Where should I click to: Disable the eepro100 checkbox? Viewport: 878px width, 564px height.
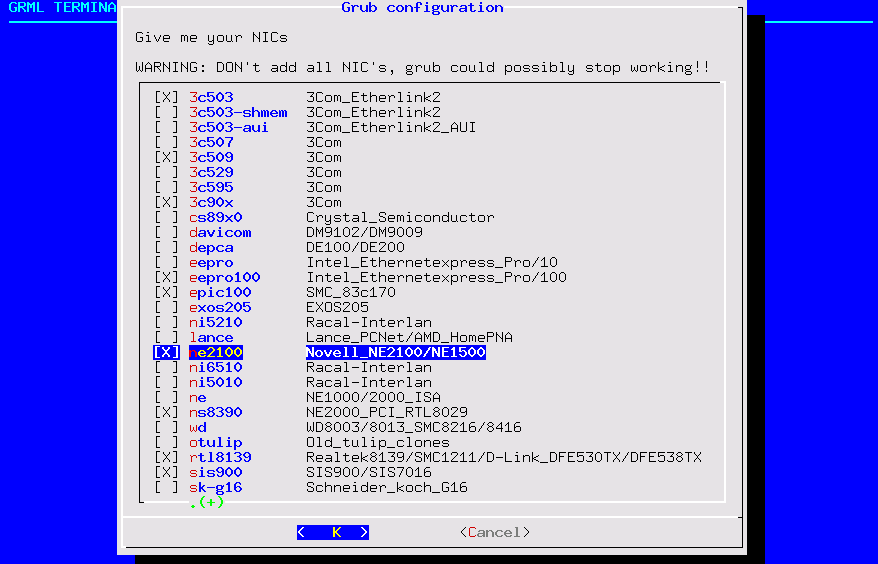tap(166, 277)
